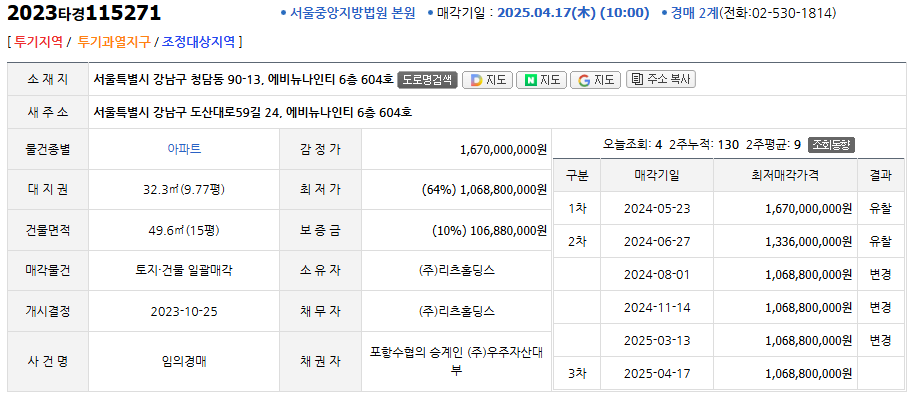The height and width of the screenshot is (397, 912).
Task: Click the 2차 auction date 2024-06-27
Action: [x=657, y=241]
